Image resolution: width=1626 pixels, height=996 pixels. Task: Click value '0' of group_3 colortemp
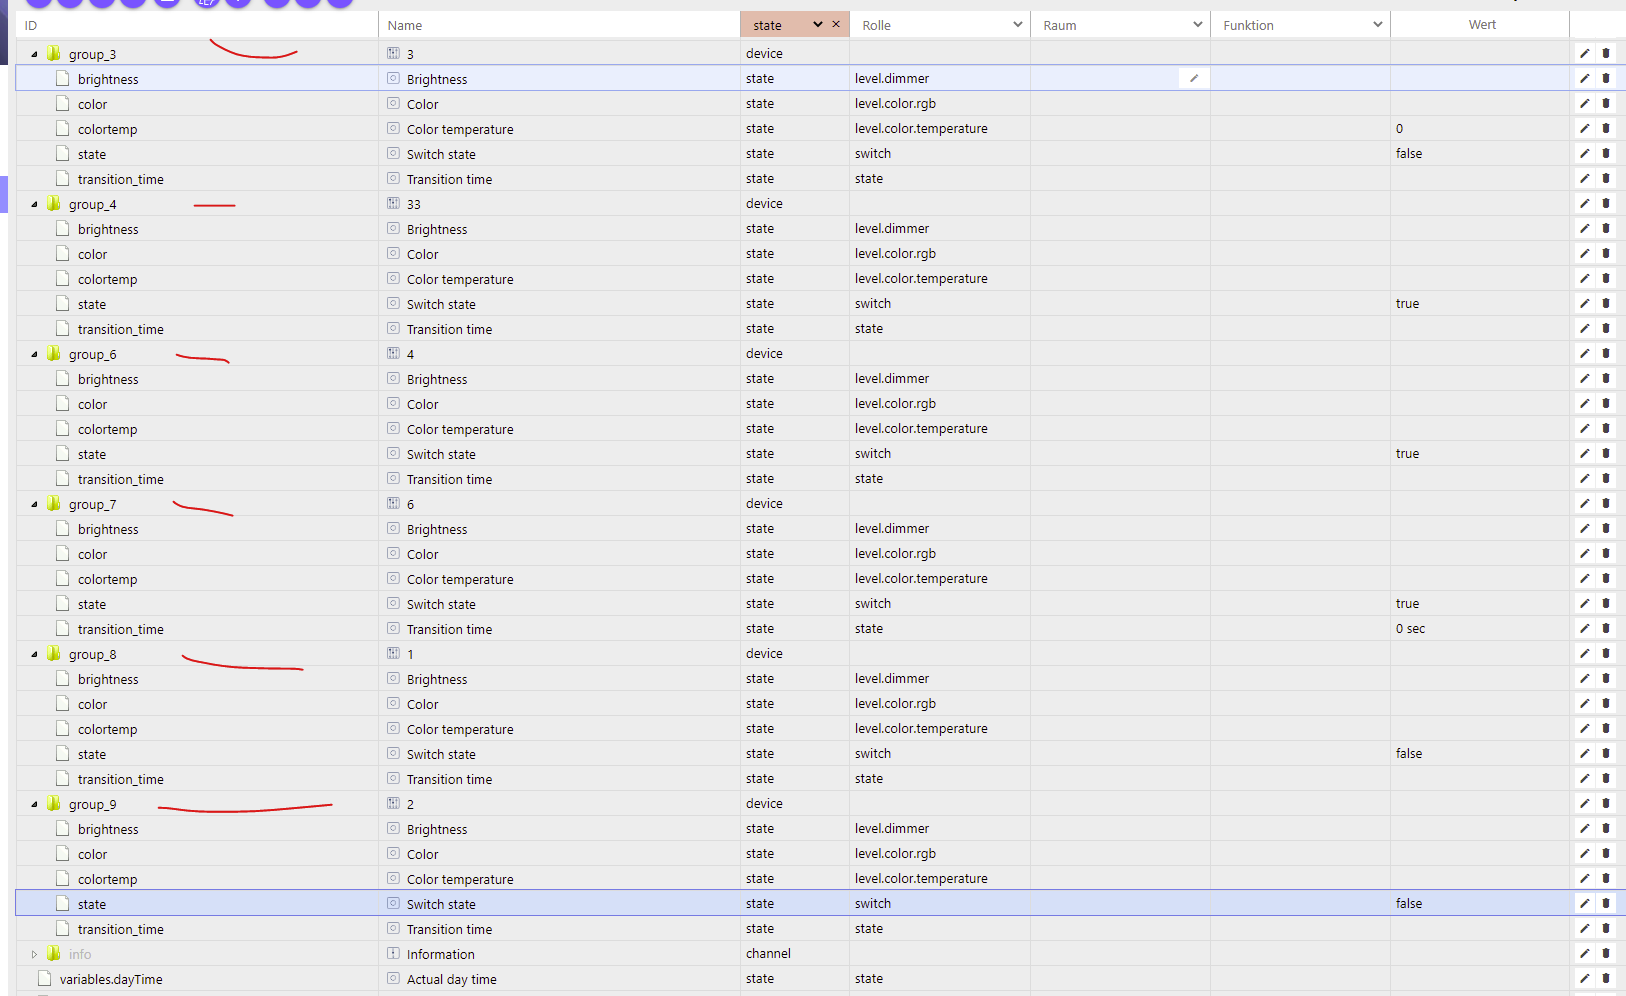pyautogui.click(x=1399, y=128)
